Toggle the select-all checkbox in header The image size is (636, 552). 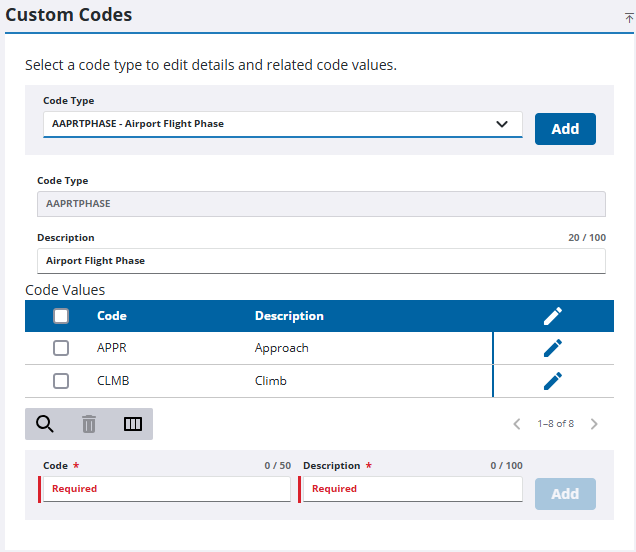point(61,316)
